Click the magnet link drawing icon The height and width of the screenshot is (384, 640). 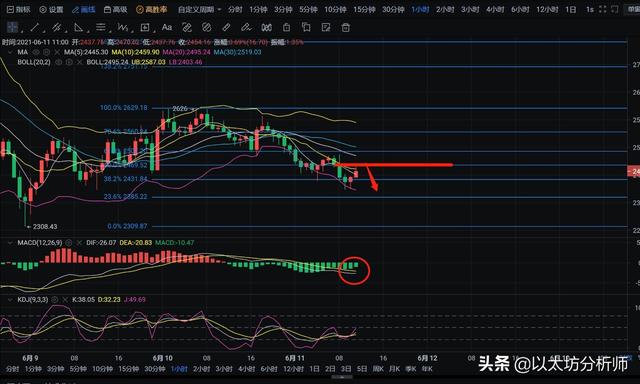click(187, 27)
